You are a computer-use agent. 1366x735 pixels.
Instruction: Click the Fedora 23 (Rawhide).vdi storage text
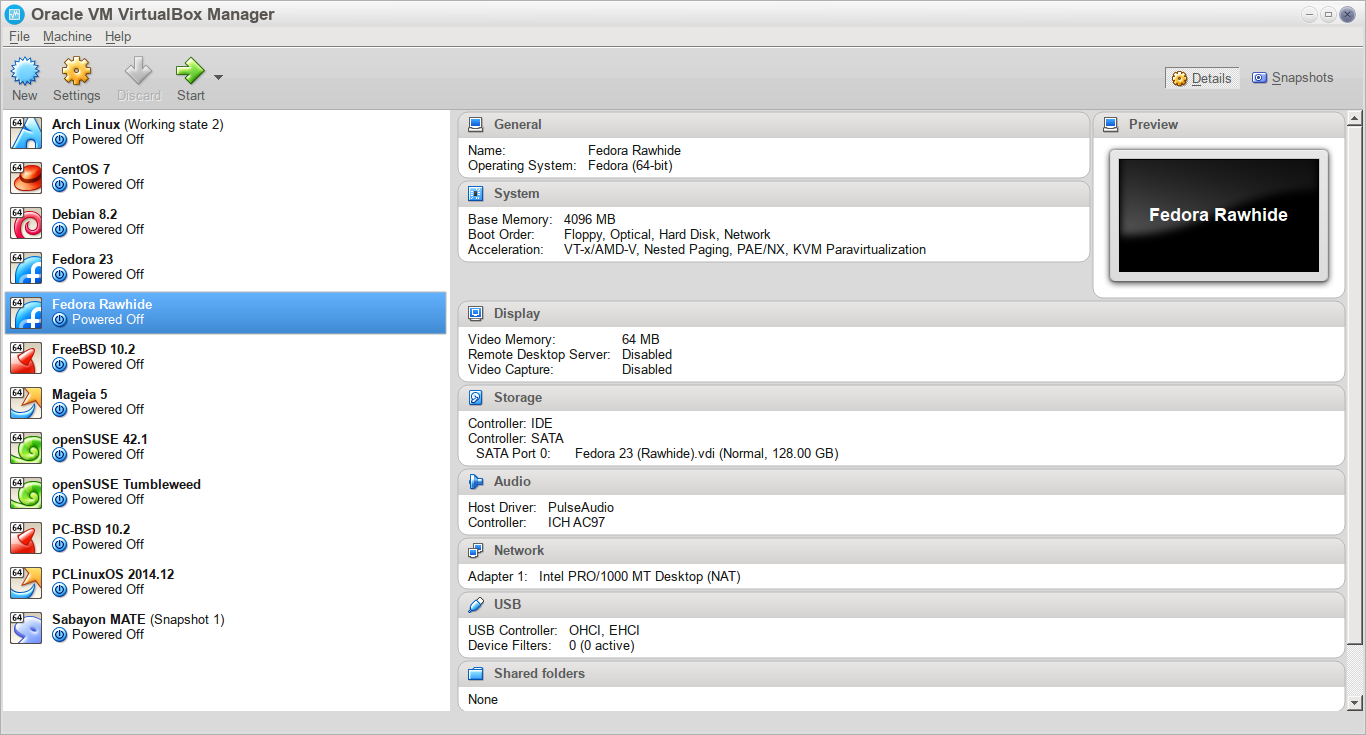point(707,454)
